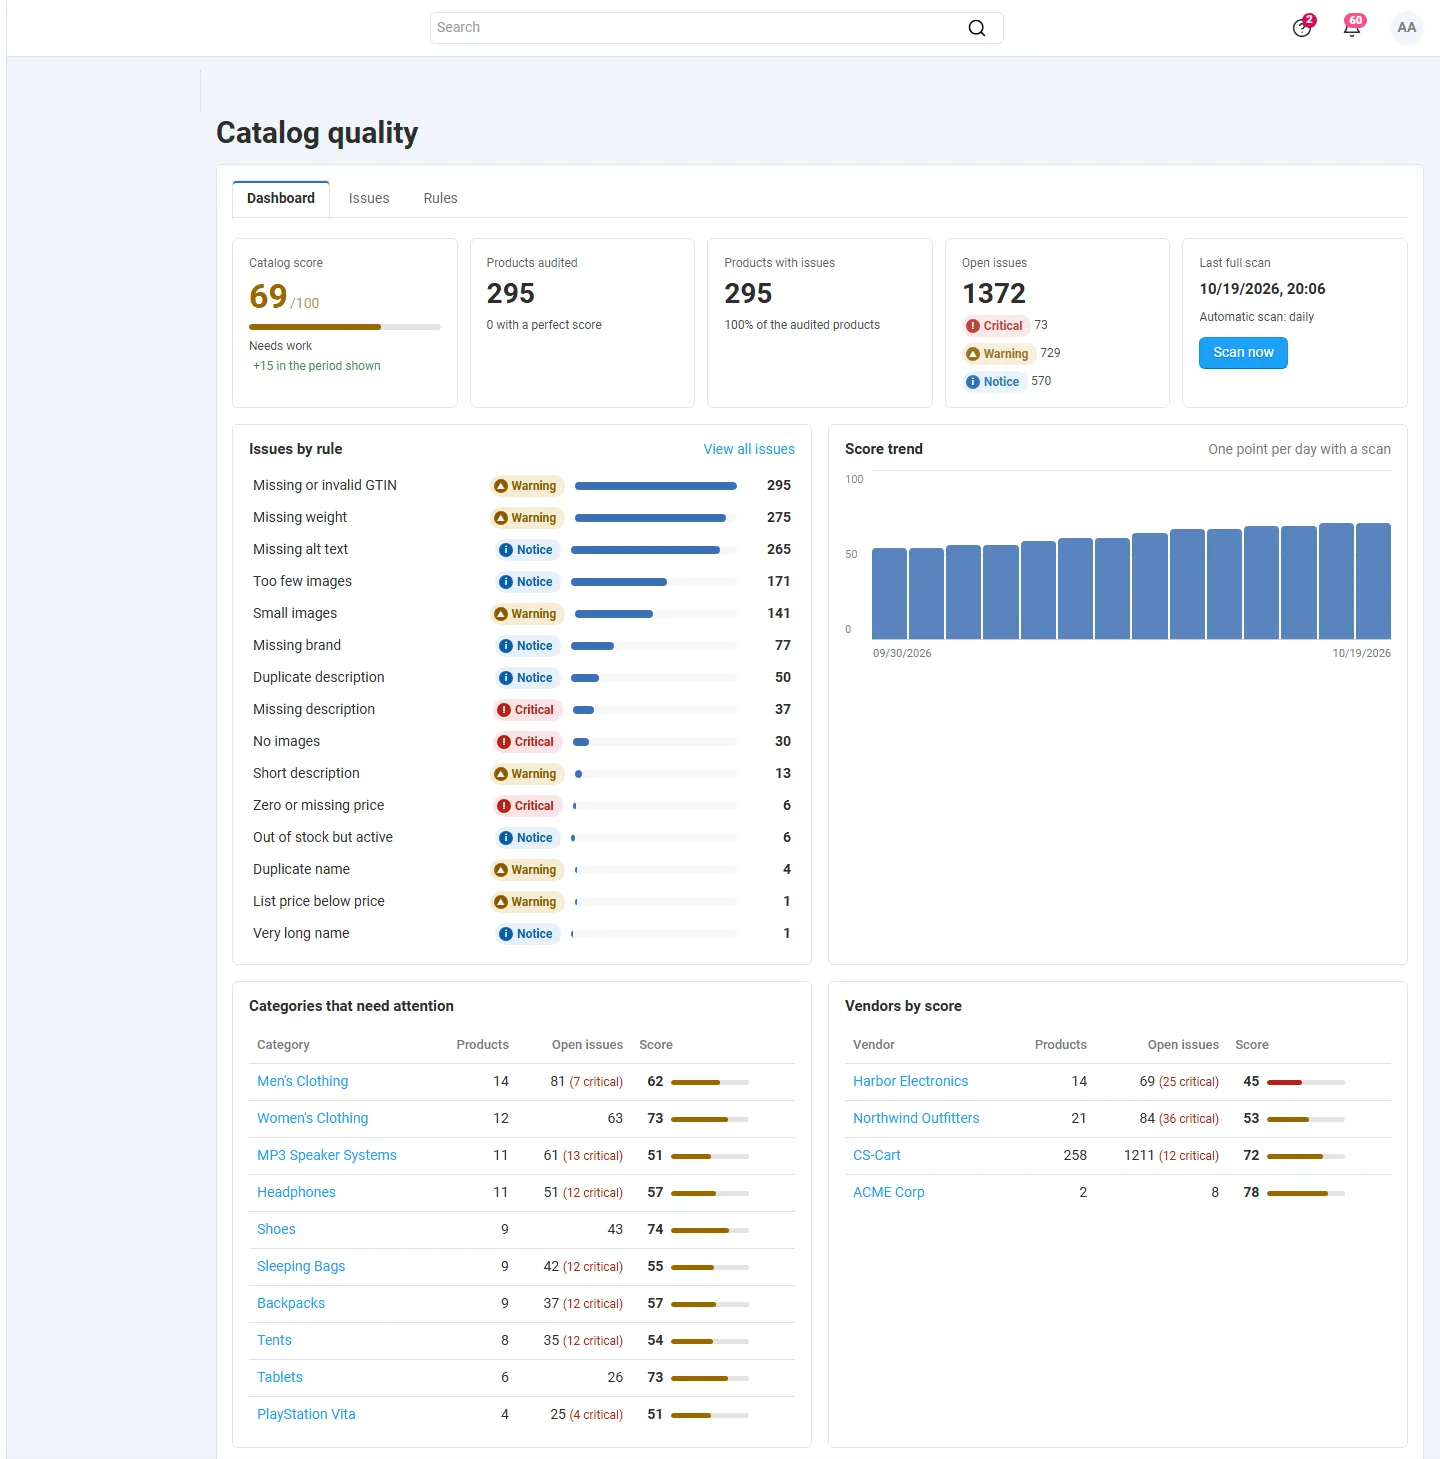Viewport: 1440px width, 1459px height.
Task: Click the No images rule name
Action: [x=286, y=742]
